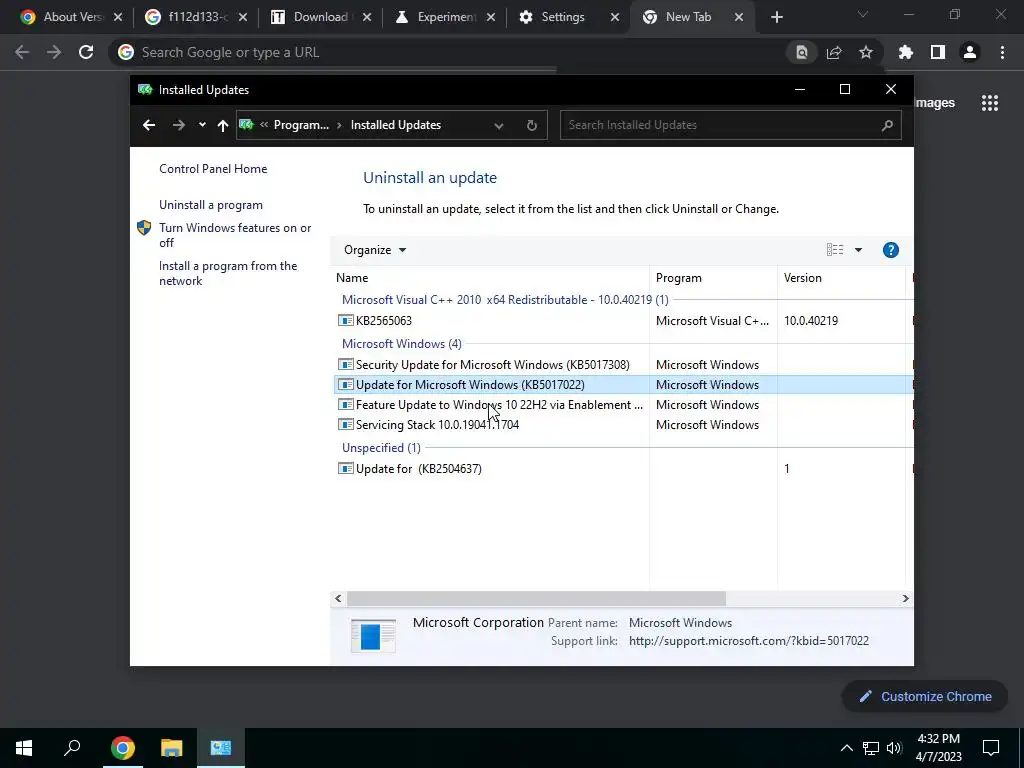Select Security Update KB5017308

coord(492,364)
